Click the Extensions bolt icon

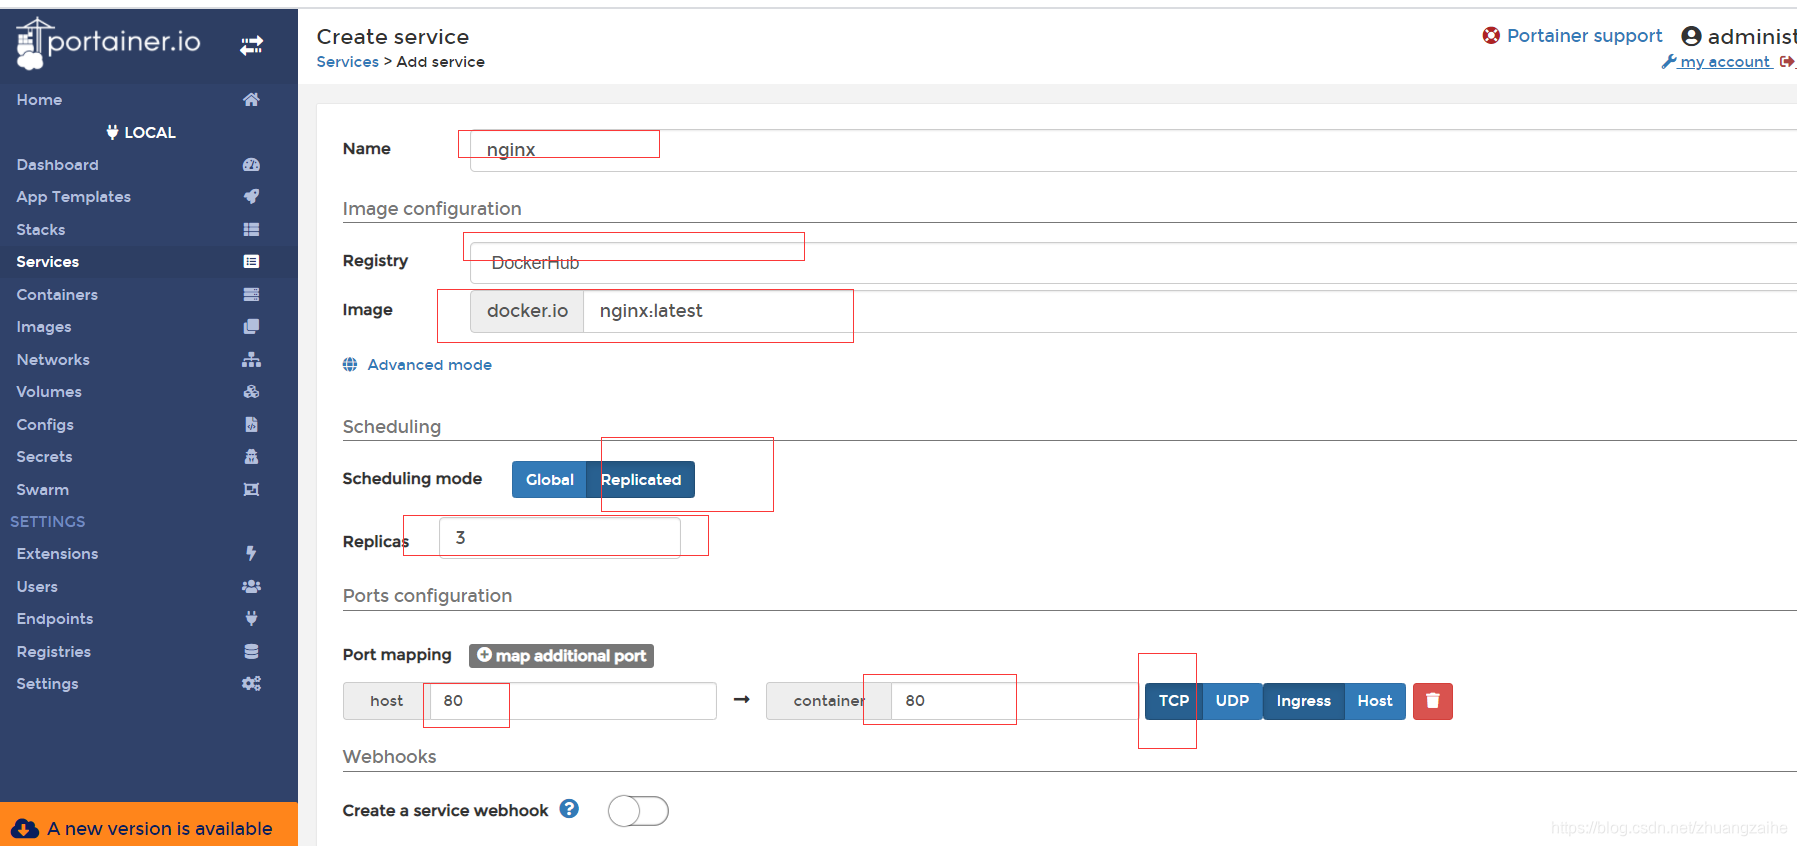point(251,553)
